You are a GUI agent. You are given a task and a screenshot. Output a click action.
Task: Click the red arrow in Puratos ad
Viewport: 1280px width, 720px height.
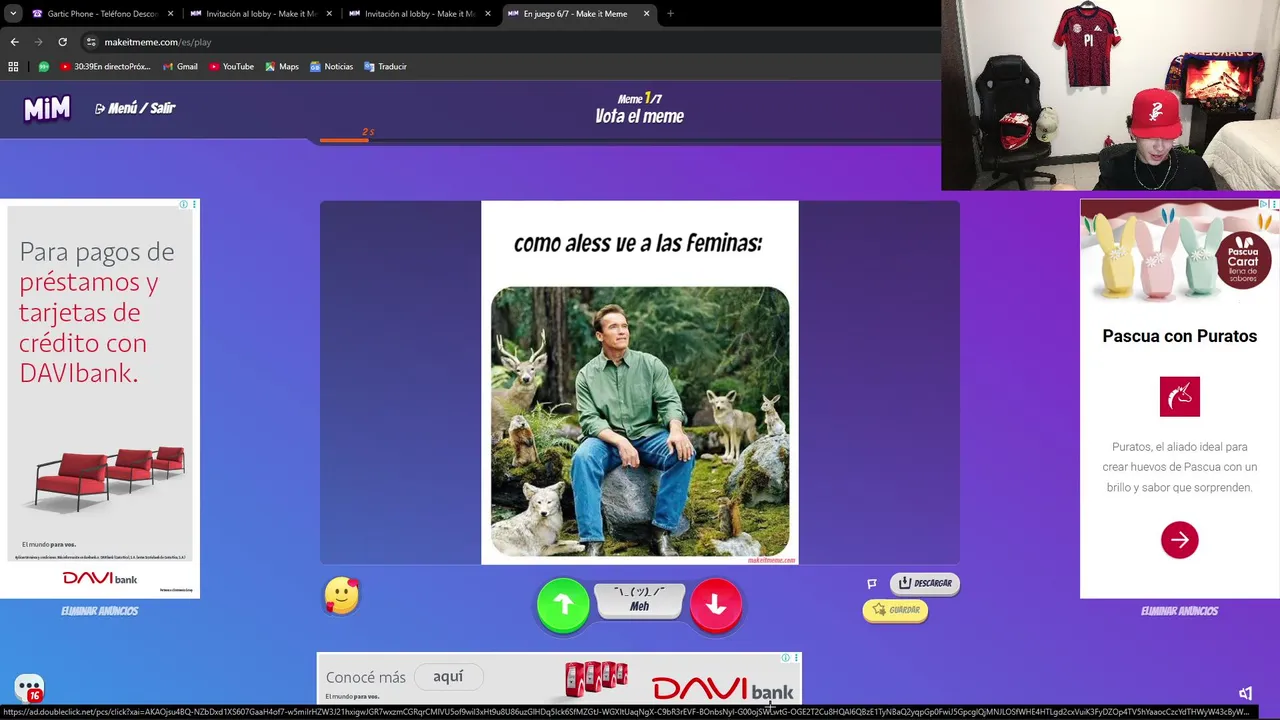[x=1180, y=540]
